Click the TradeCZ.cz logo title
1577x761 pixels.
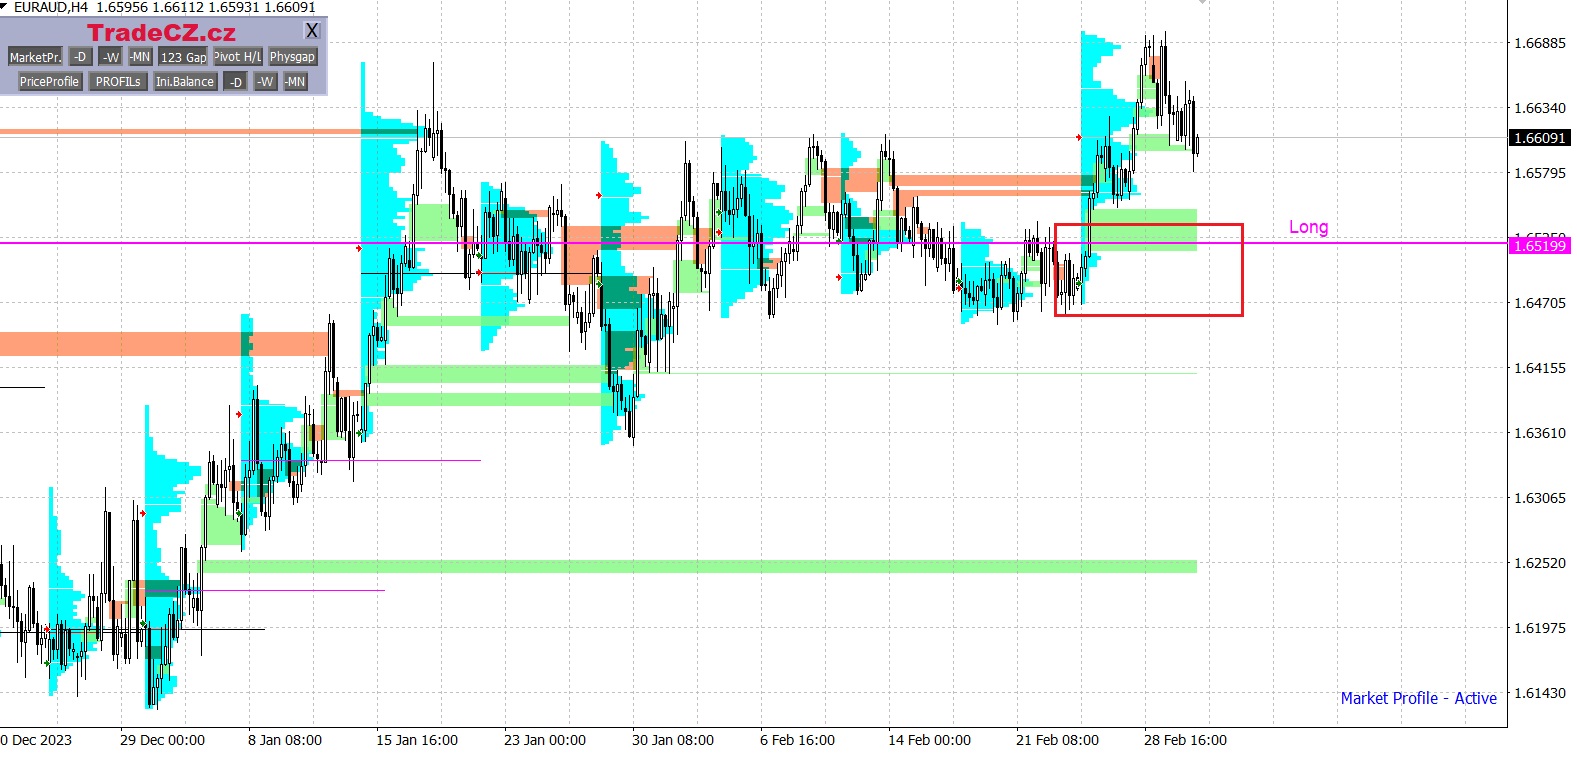tap(161, 33)
